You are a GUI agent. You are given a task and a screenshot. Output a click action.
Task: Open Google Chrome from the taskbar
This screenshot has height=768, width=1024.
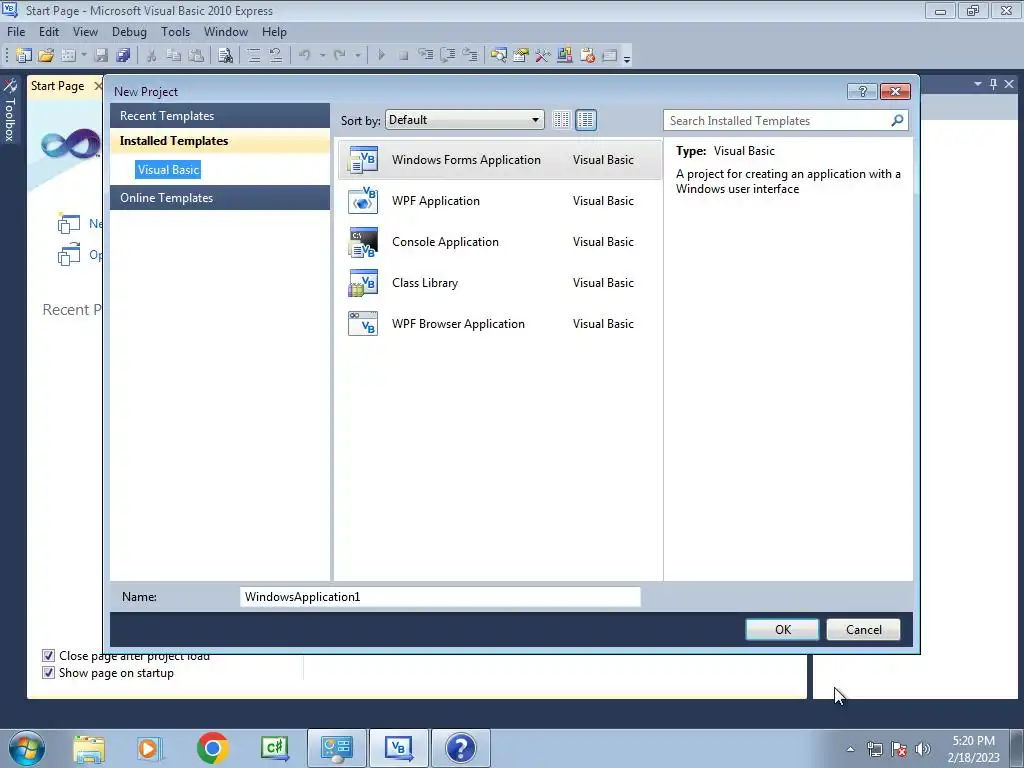212,748
